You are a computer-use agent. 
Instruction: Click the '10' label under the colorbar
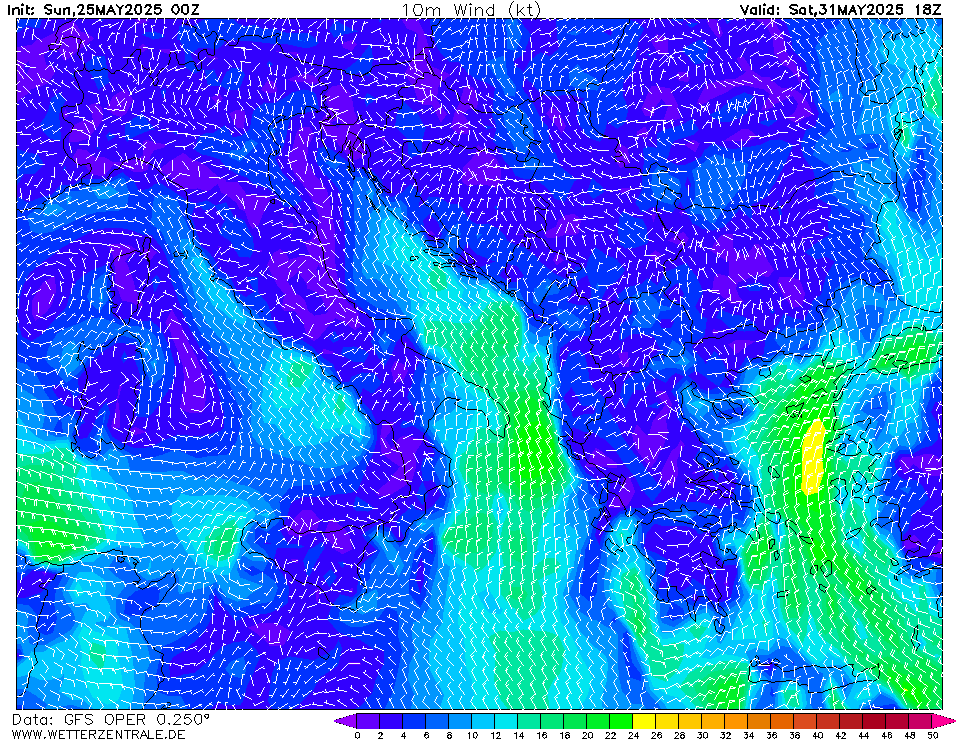pyautogui.click(x=472, y=735)
